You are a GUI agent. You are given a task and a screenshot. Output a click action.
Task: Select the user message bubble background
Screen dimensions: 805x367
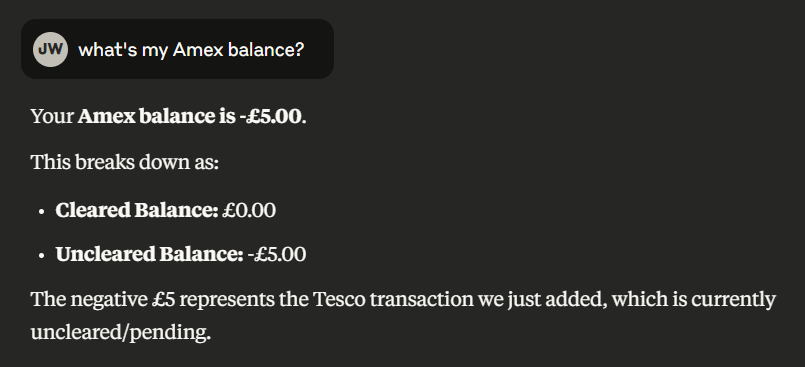point(177,49)
